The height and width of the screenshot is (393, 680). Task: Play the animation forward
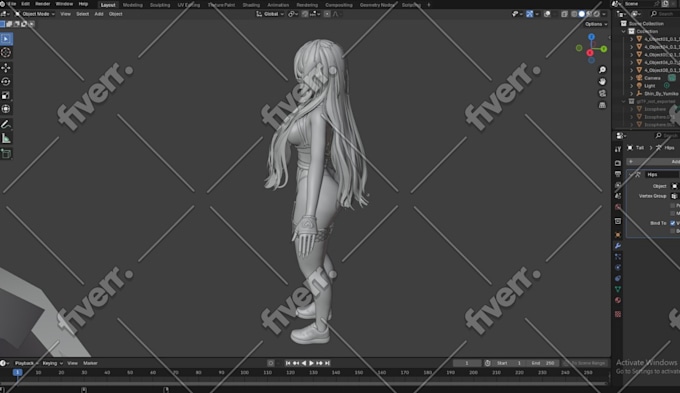point(311,363)
